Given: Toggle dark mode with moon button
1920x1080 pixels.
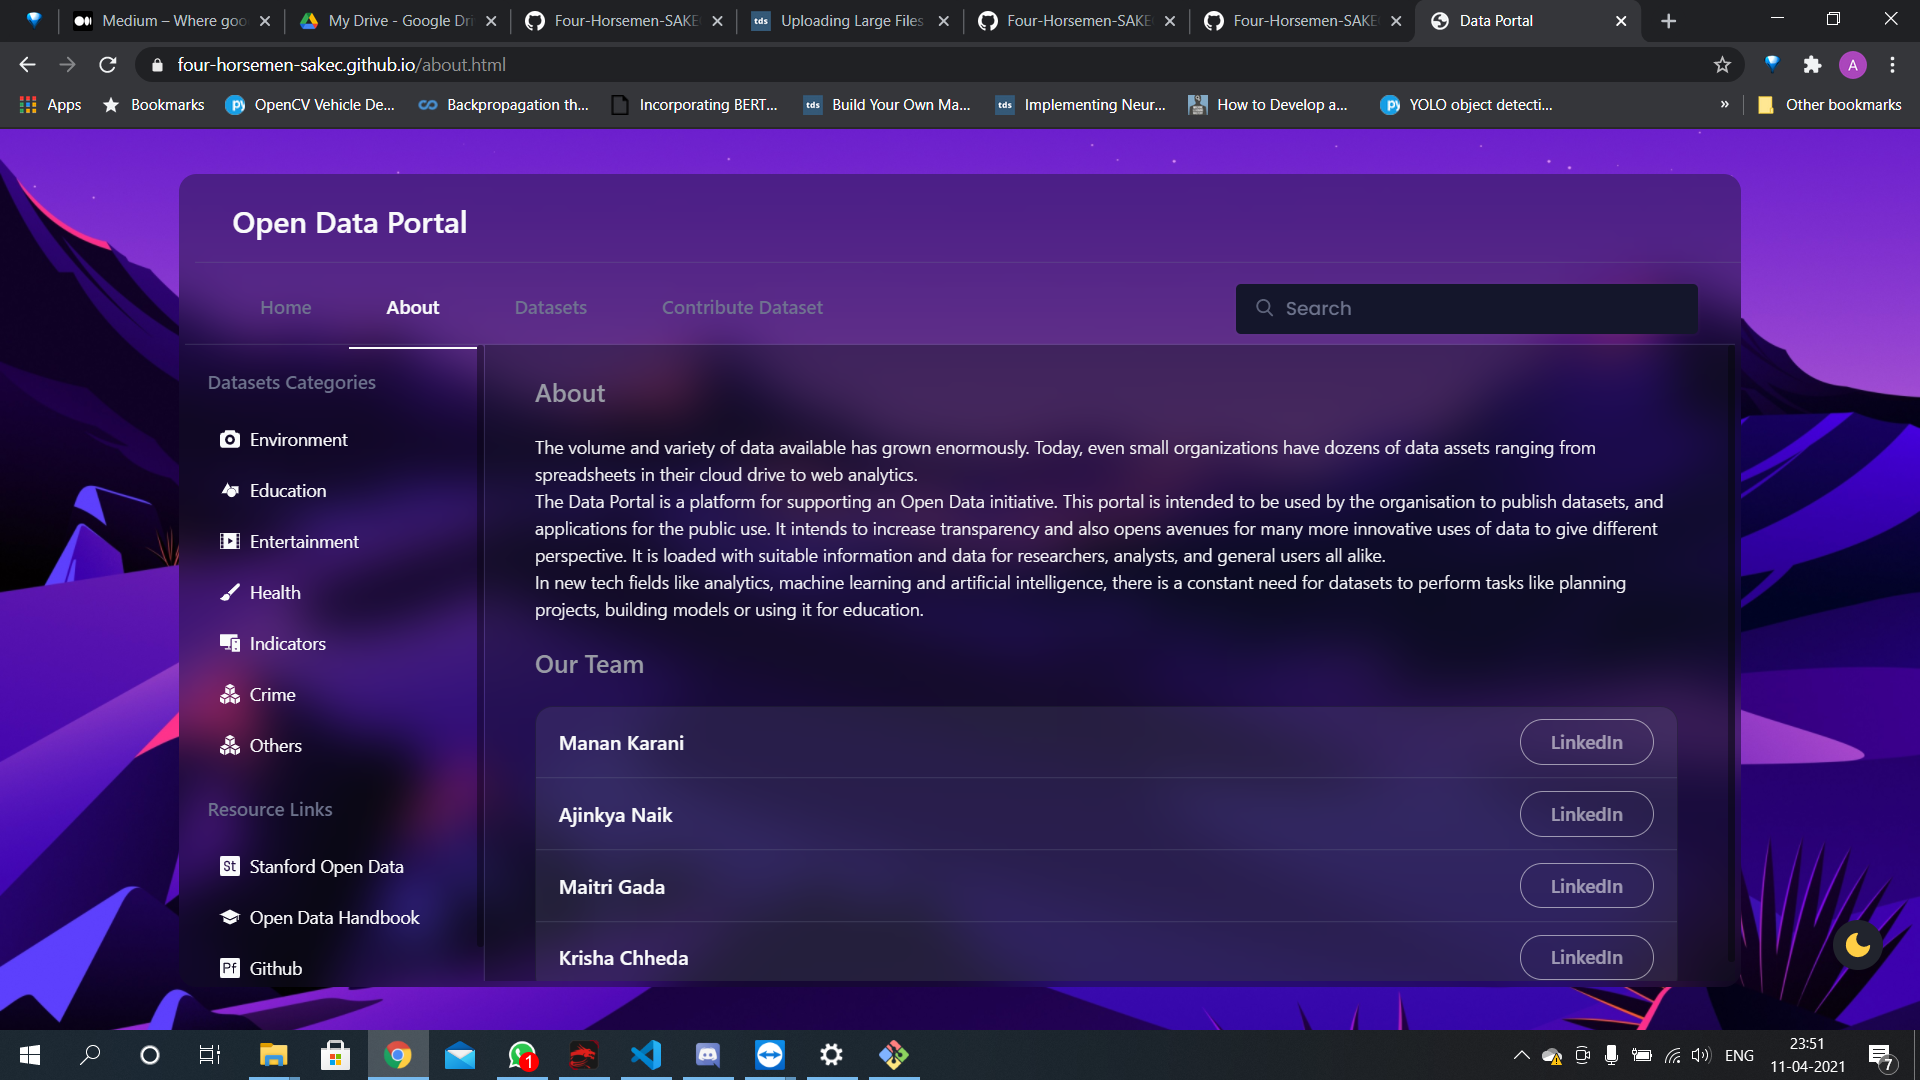Looking at the screenshot, I should tap(1857, 945).
